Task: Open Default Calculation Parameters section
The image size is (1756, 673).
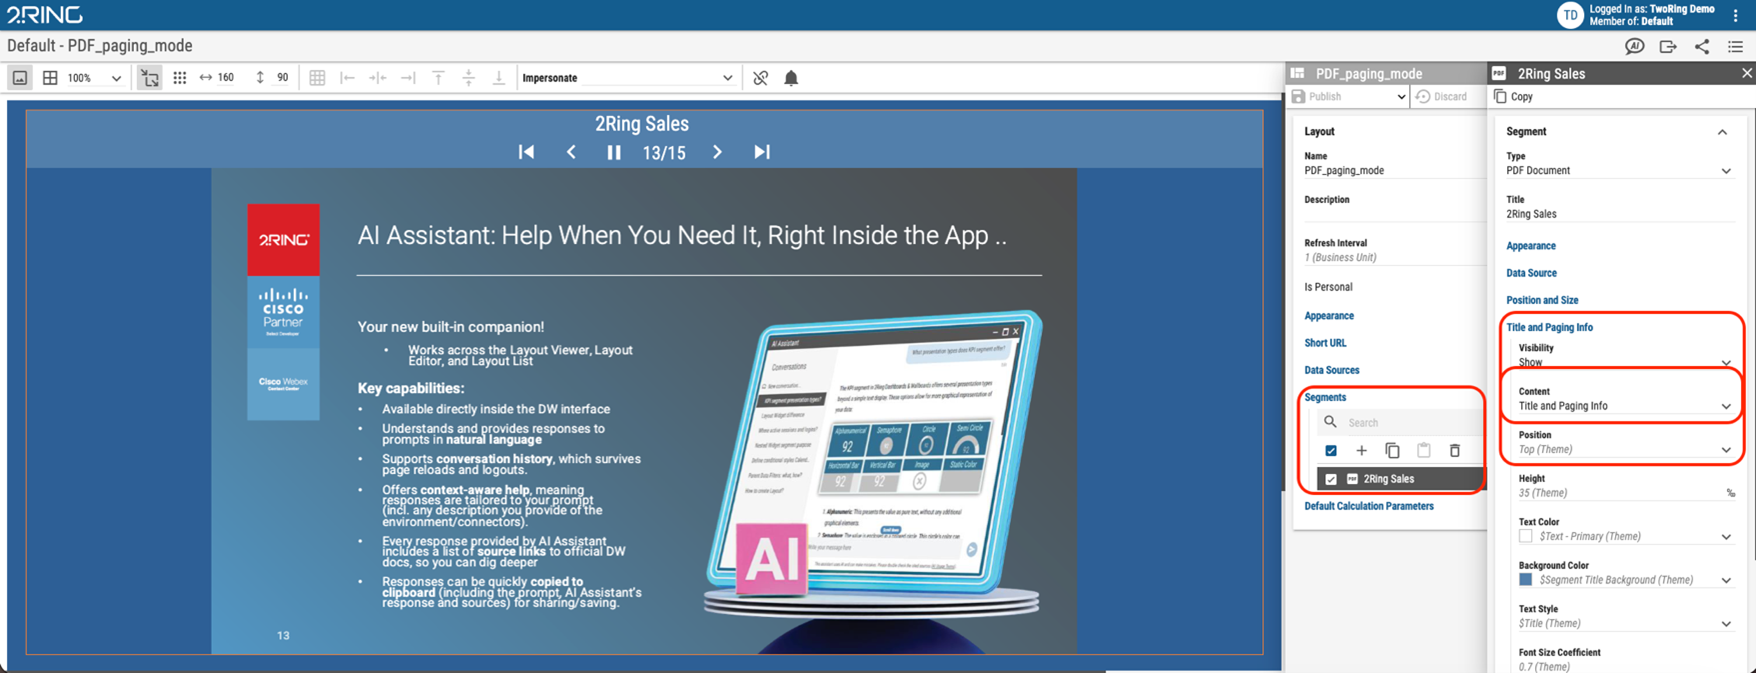Action: [x=1369, y=506]
